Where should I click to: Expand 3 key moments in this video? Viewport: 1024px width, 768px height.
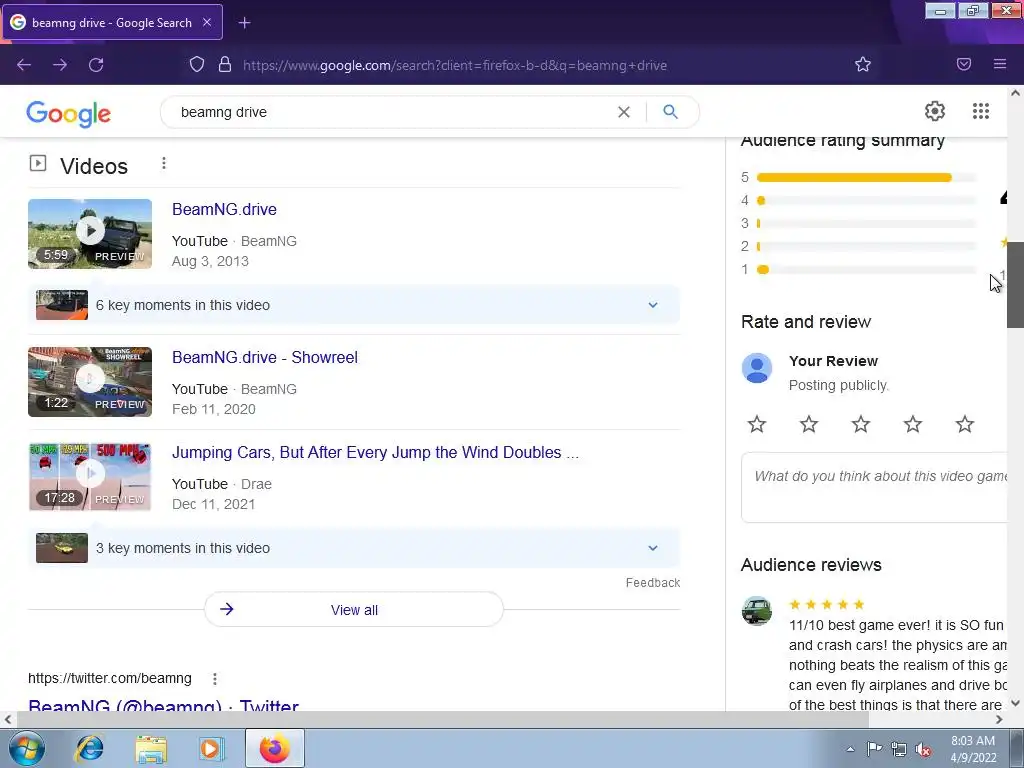(354, 548)
